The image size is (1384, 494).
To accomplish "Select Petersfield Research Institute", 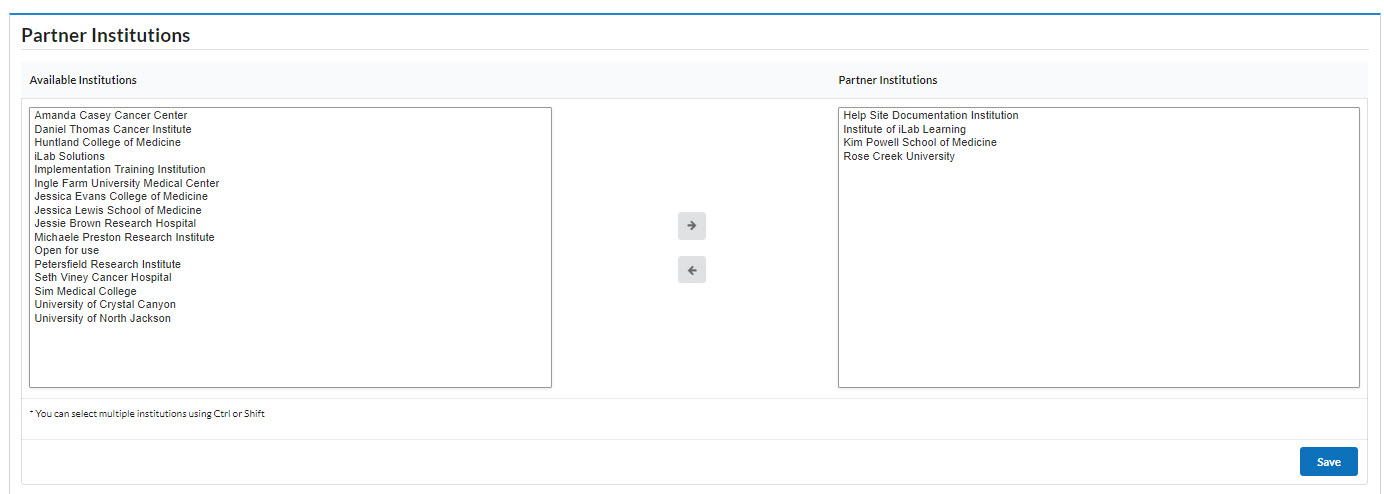I will click(108, 265).
